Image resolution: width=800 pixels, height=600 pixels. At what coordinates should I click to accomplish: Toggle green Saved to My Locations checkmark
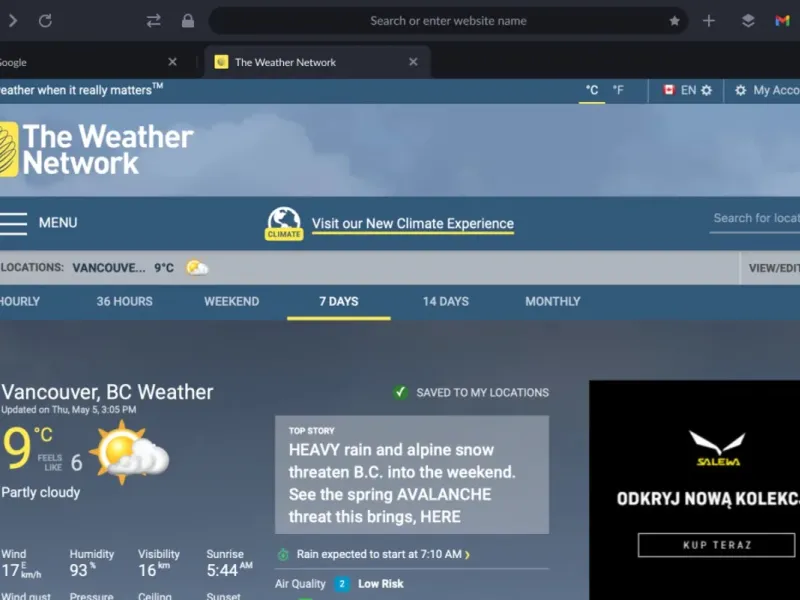(x=401, y=392)
